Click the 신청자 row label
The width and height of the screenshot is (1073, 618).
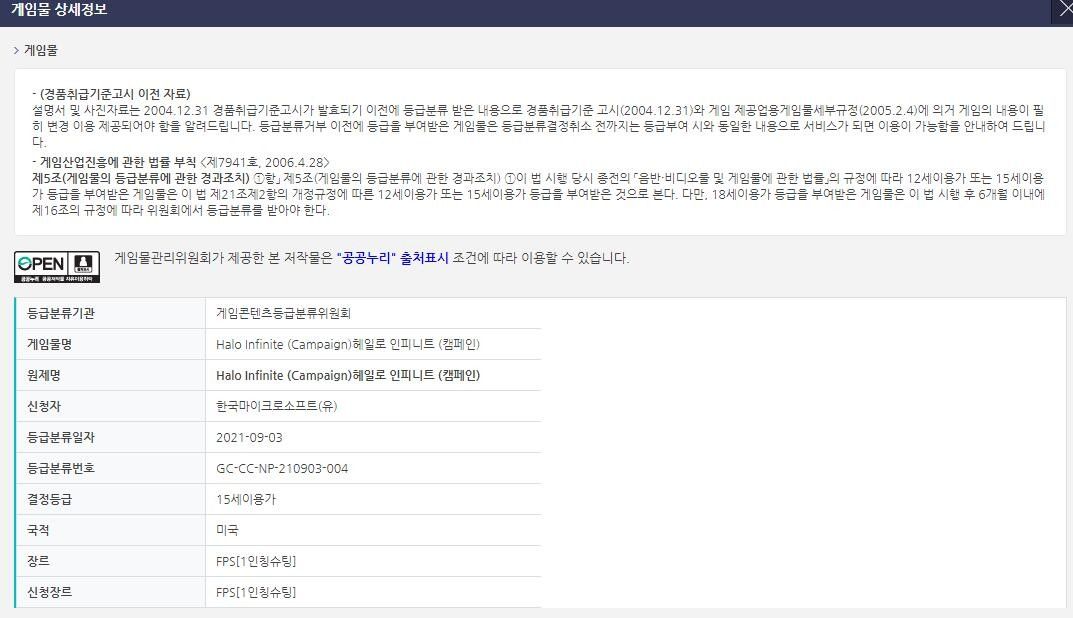(44, 406)
